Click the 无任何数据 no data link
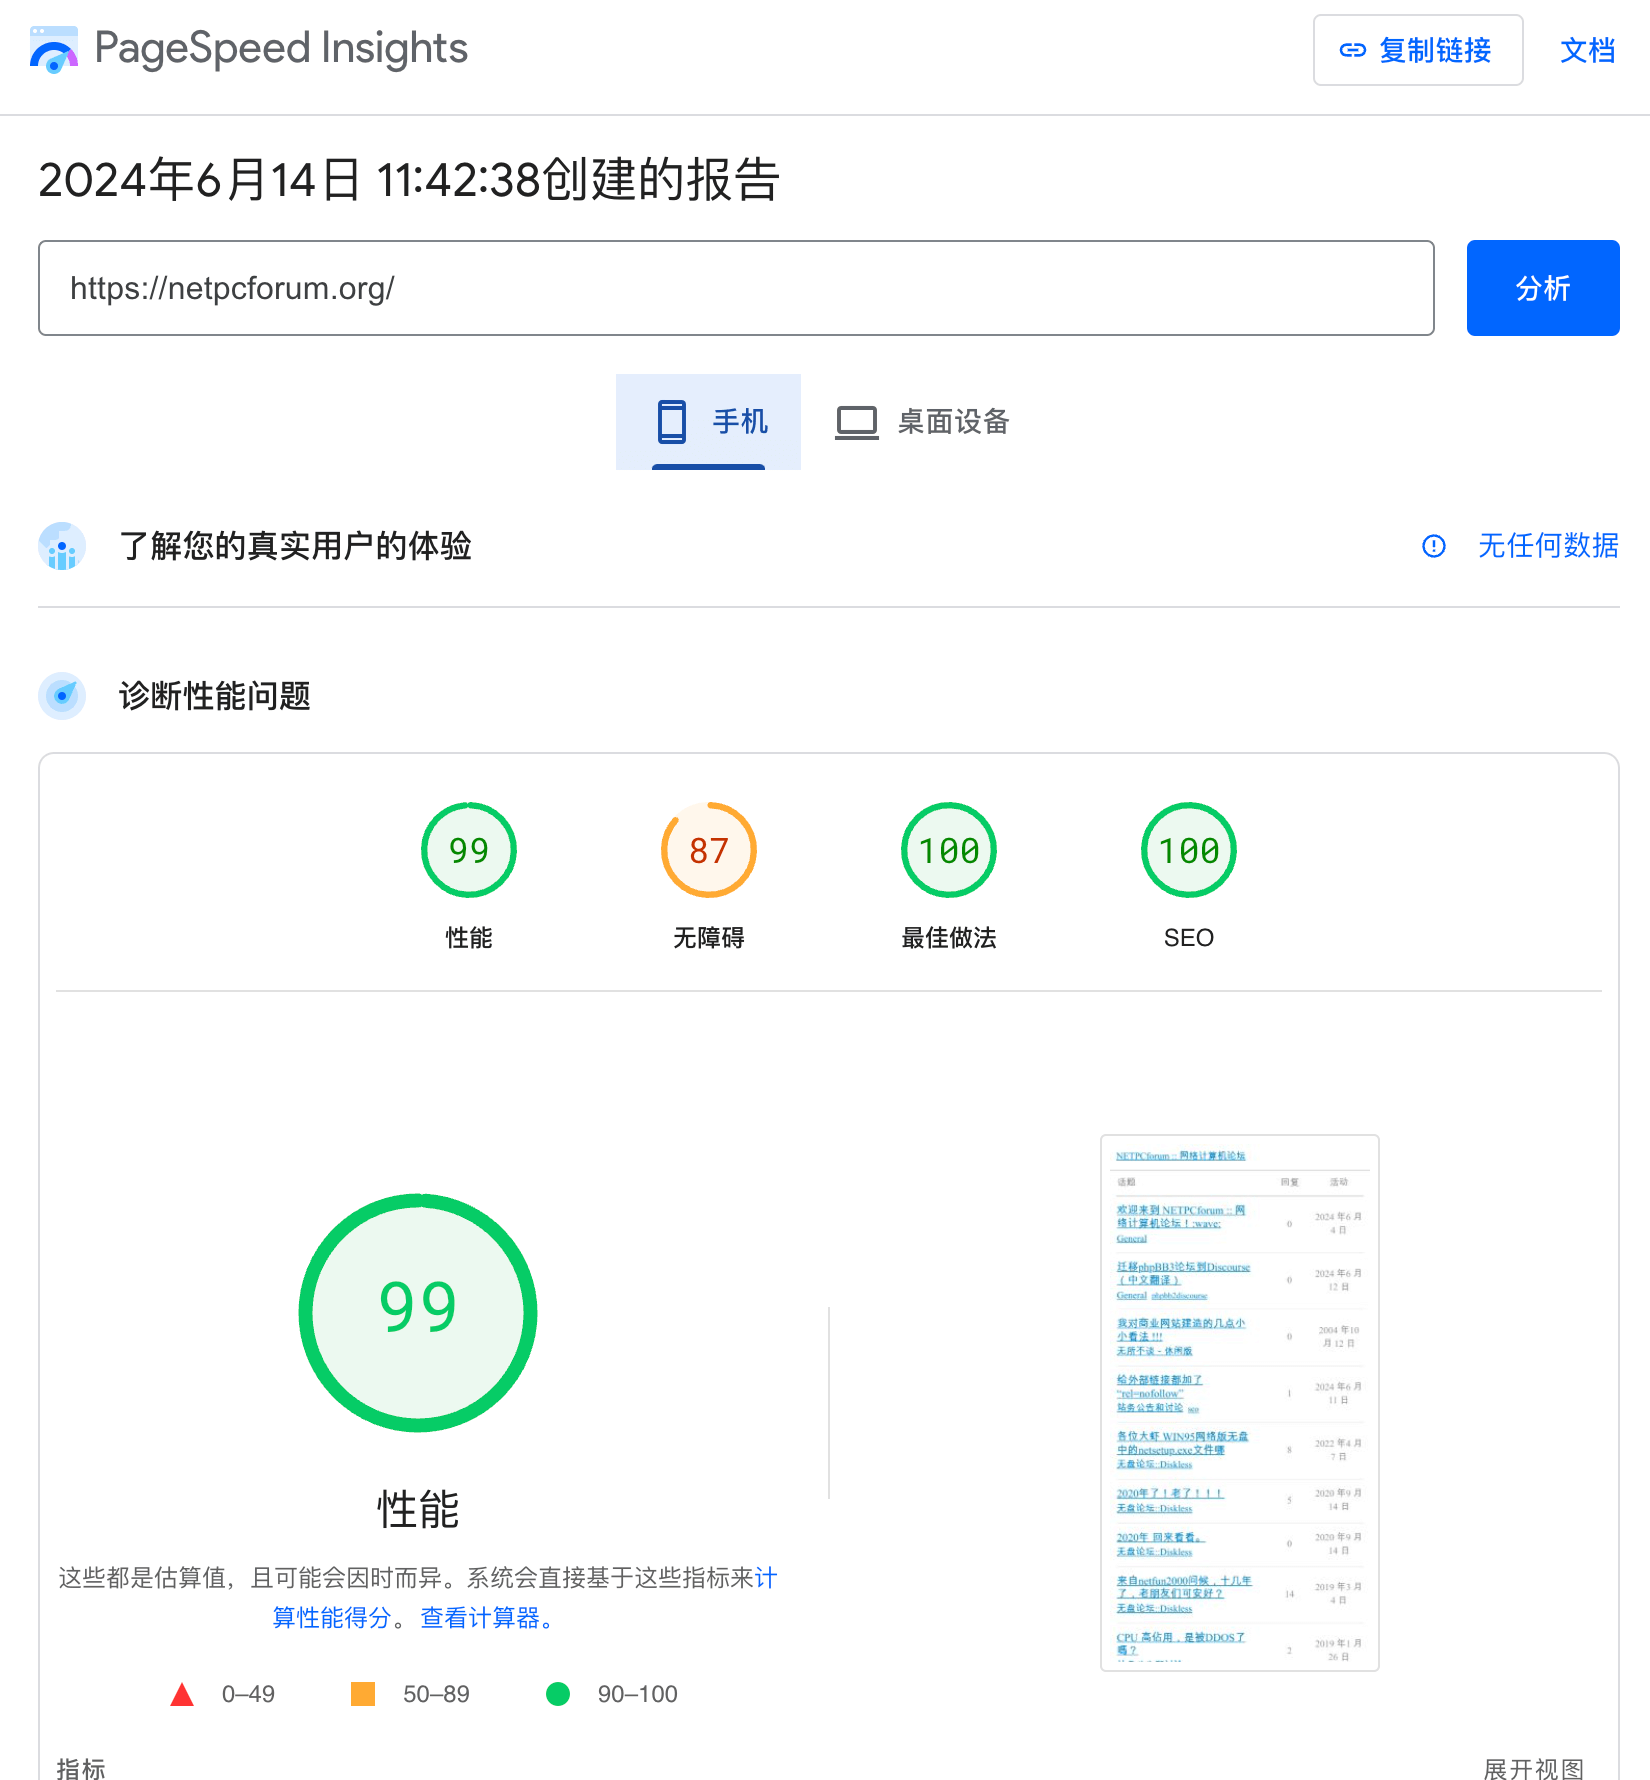 click(1547, 546)
